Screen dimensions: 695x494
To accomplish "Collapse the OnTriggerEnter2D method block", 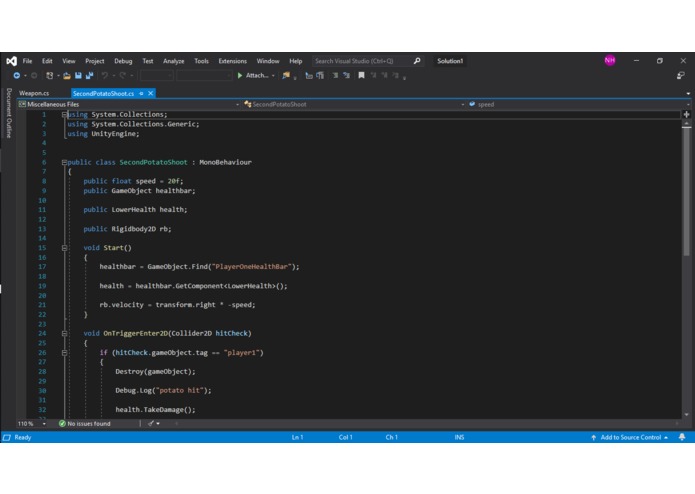I will click(64, 334).
